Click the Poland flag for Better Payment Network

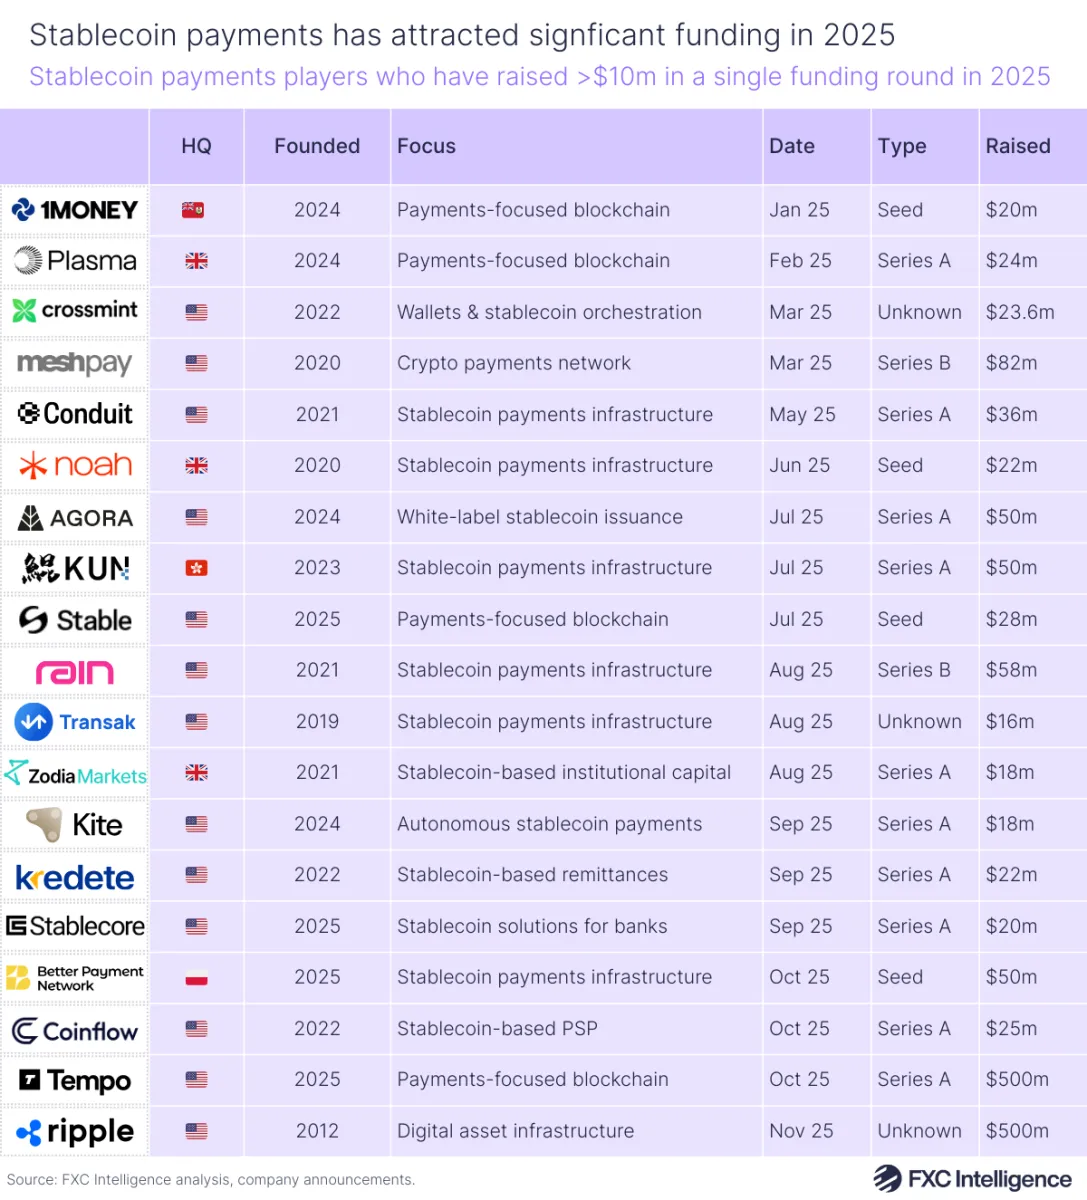[196, 977]
